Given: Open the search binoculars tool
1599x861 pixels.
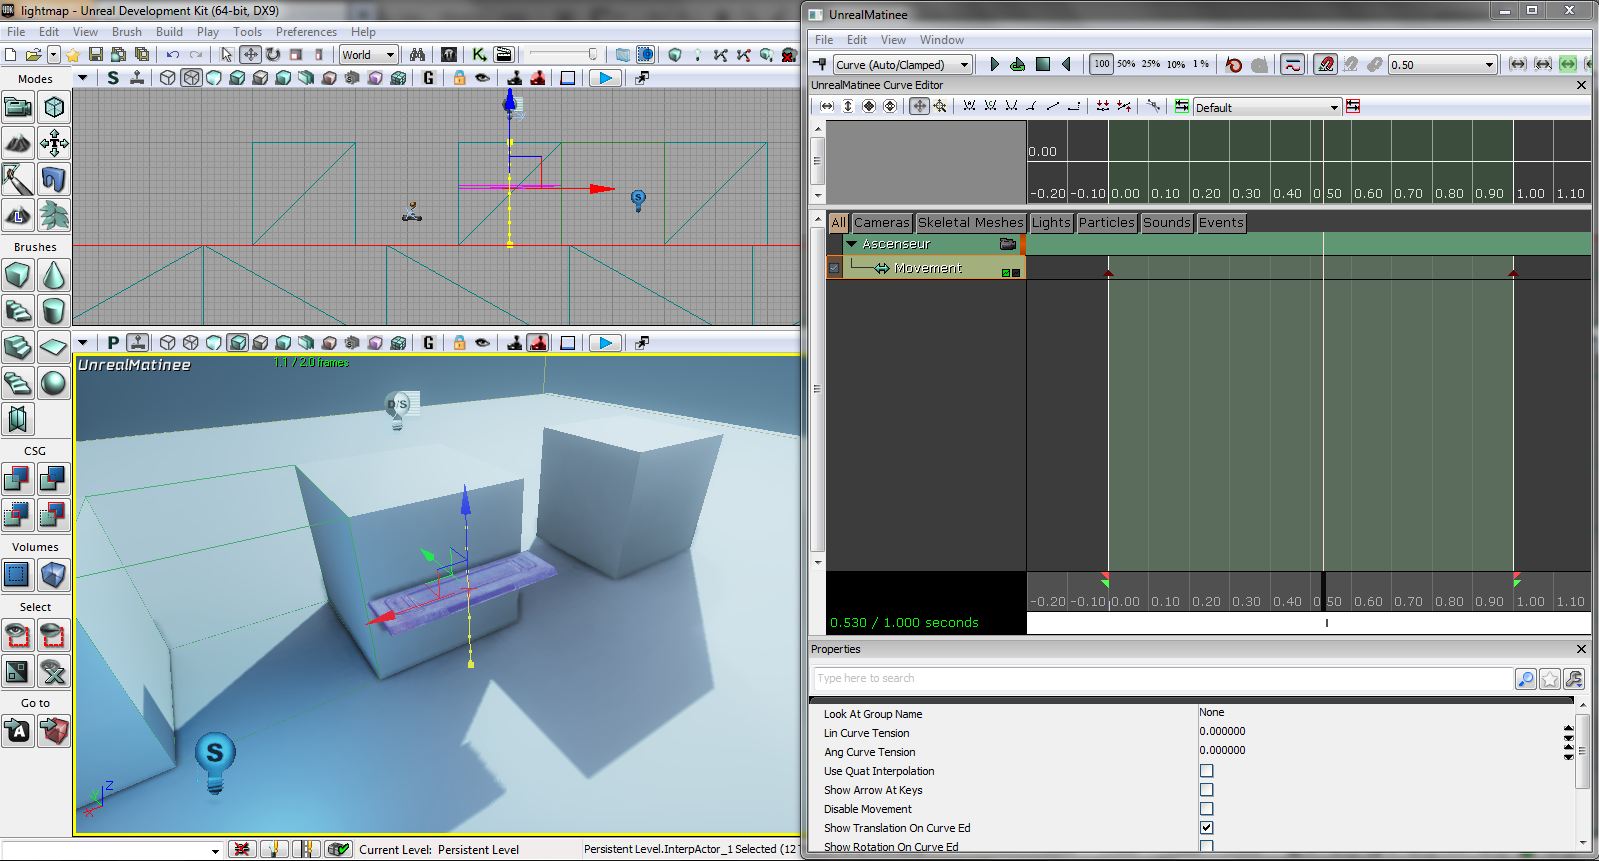Looking at the screenshot, I should click(x=417, y=55).
